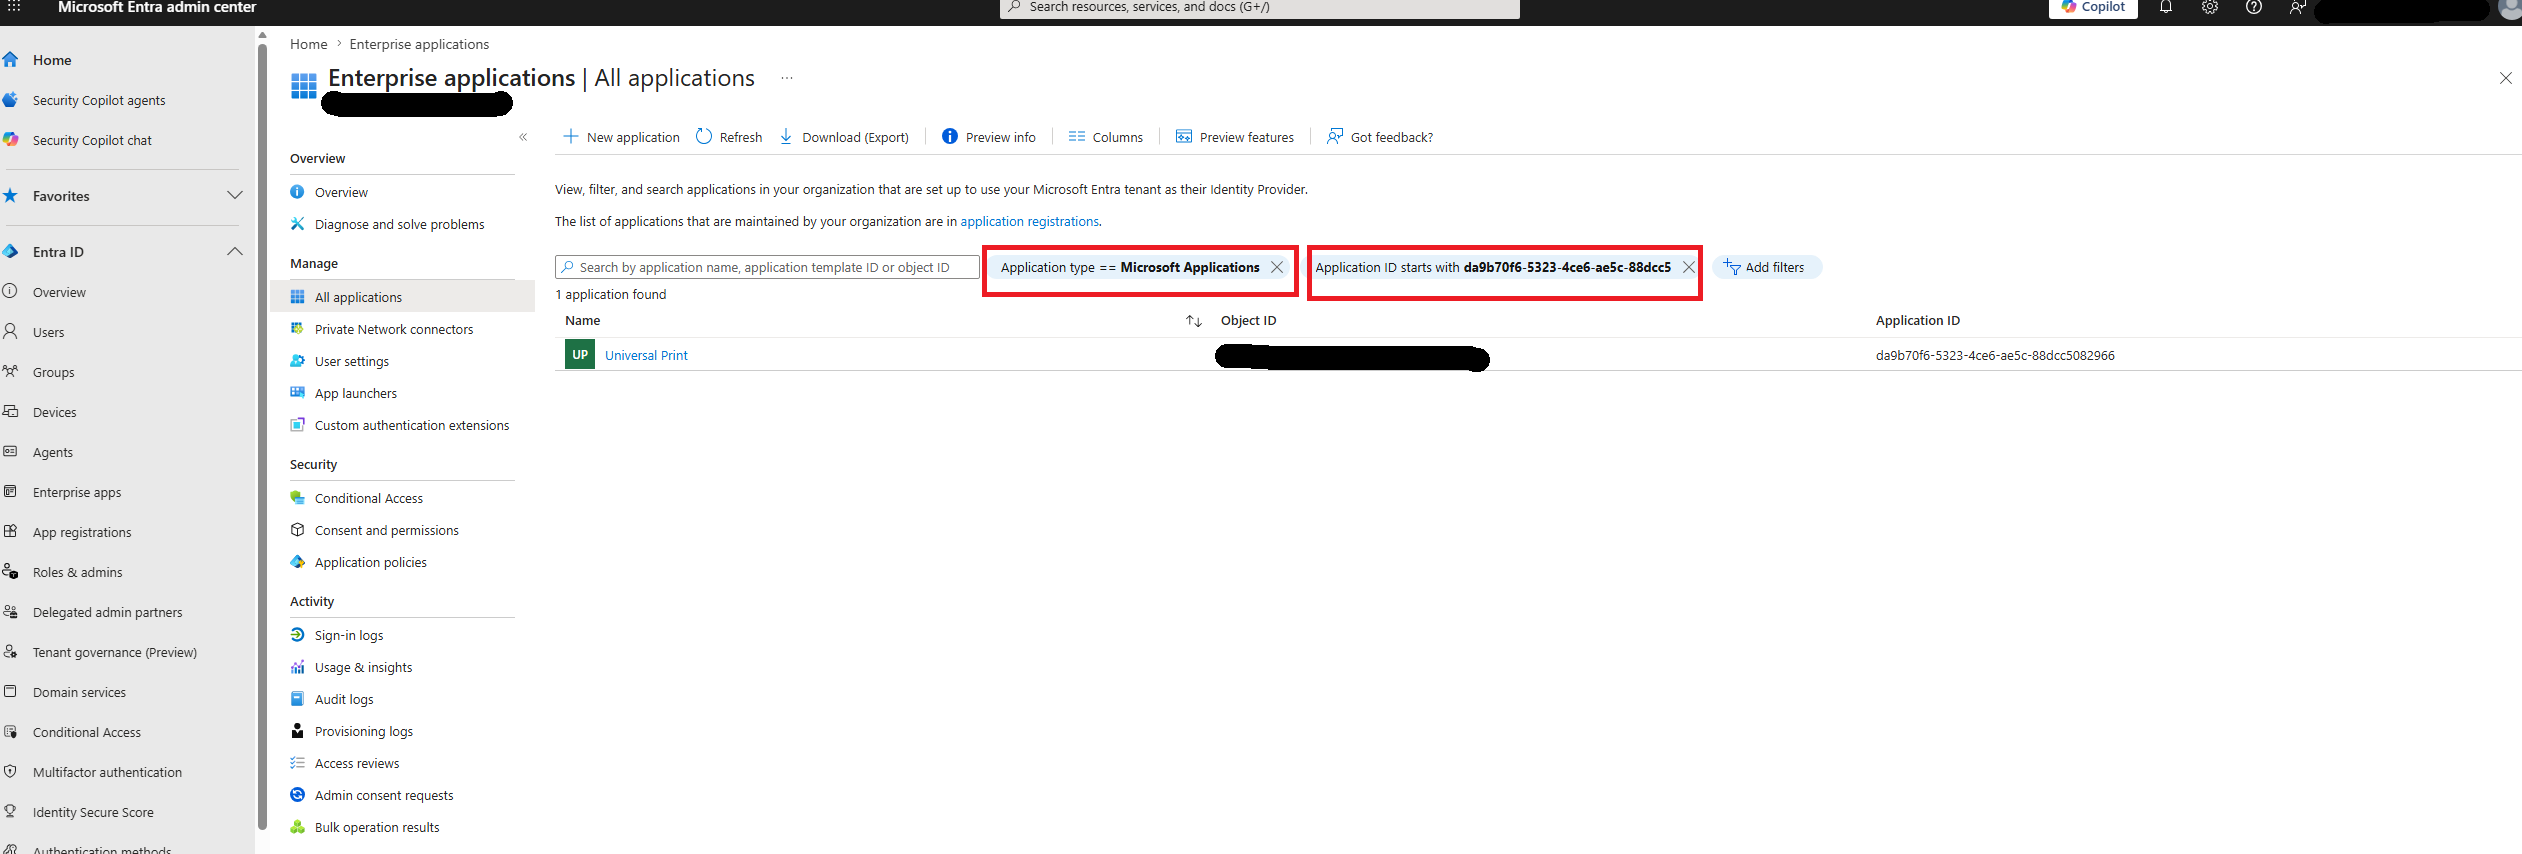Click Enterprise applications breadcrumb
Screen dimensions: 2522x854
pos(419,44)
